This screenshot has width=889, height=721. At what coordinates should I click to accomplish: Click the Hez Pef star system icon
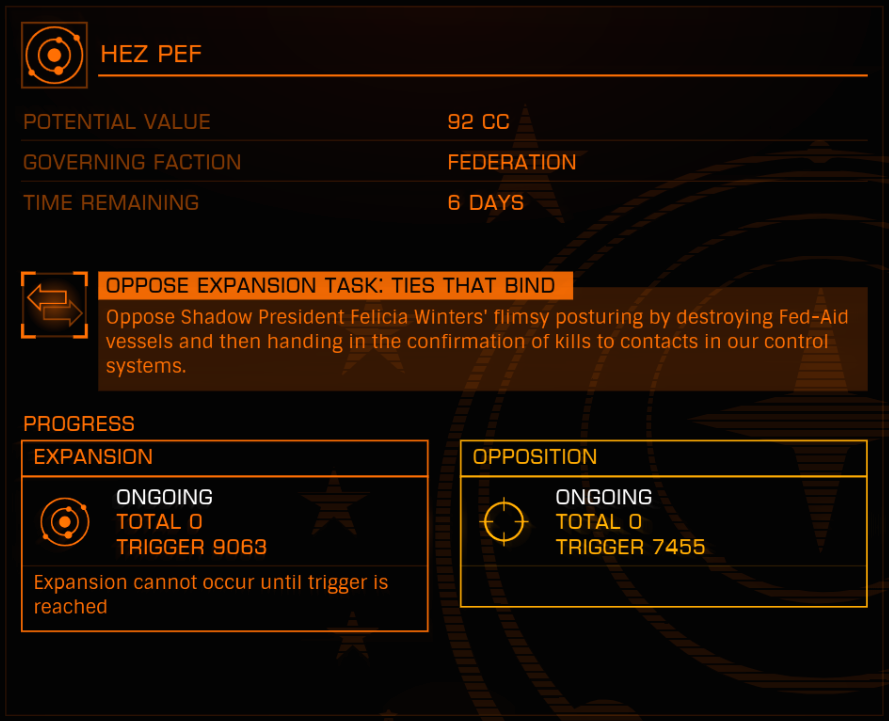click(x=54, y=55)
